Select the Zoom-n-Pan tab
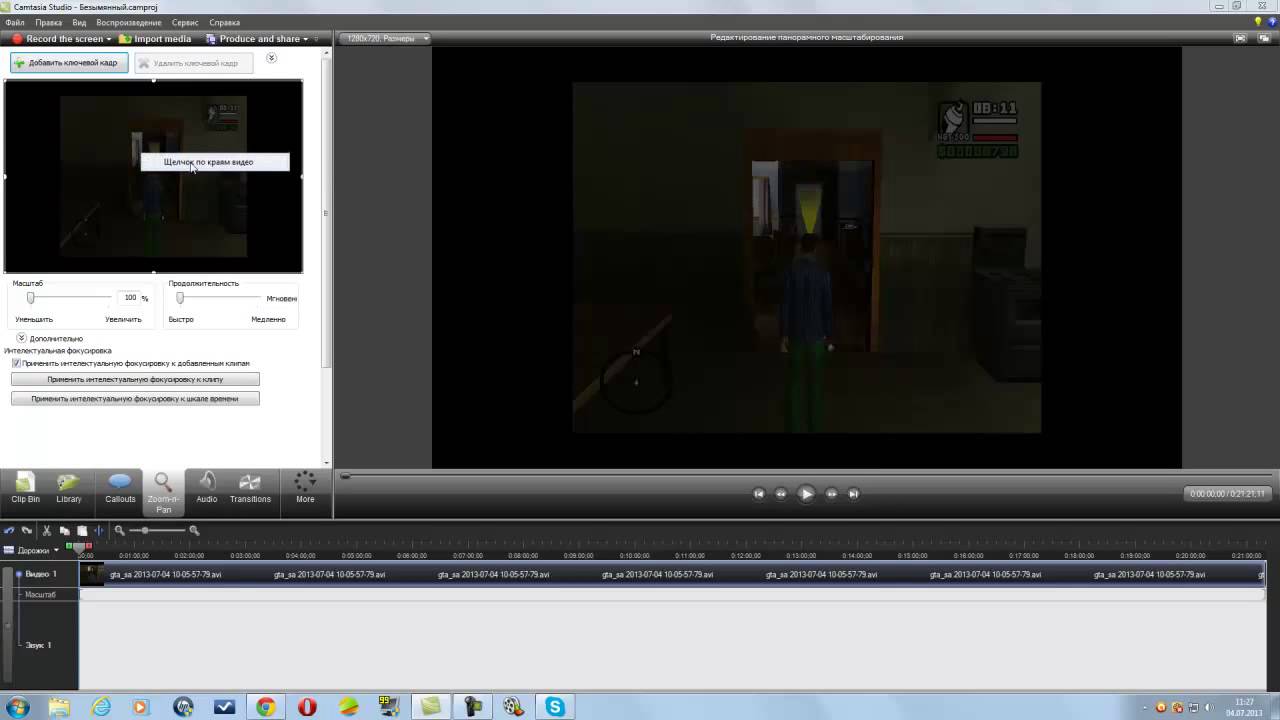The width and height of the screenshot is (1280, 720). click(x=163, y=493)
